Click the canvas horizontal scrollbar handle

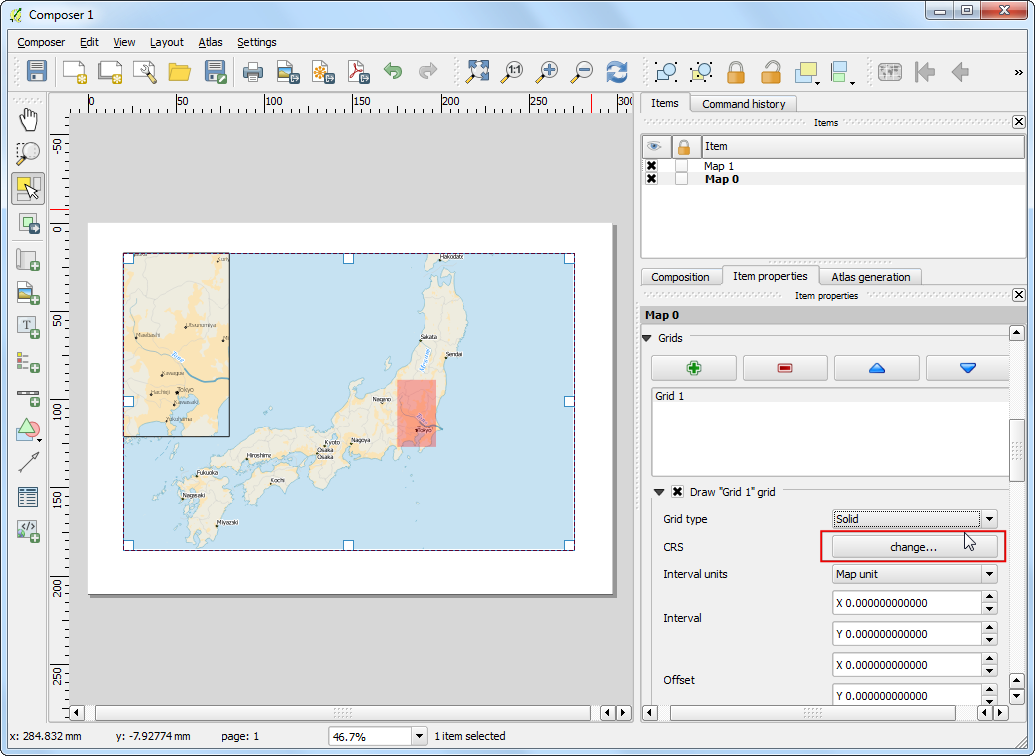click(343, 713)
